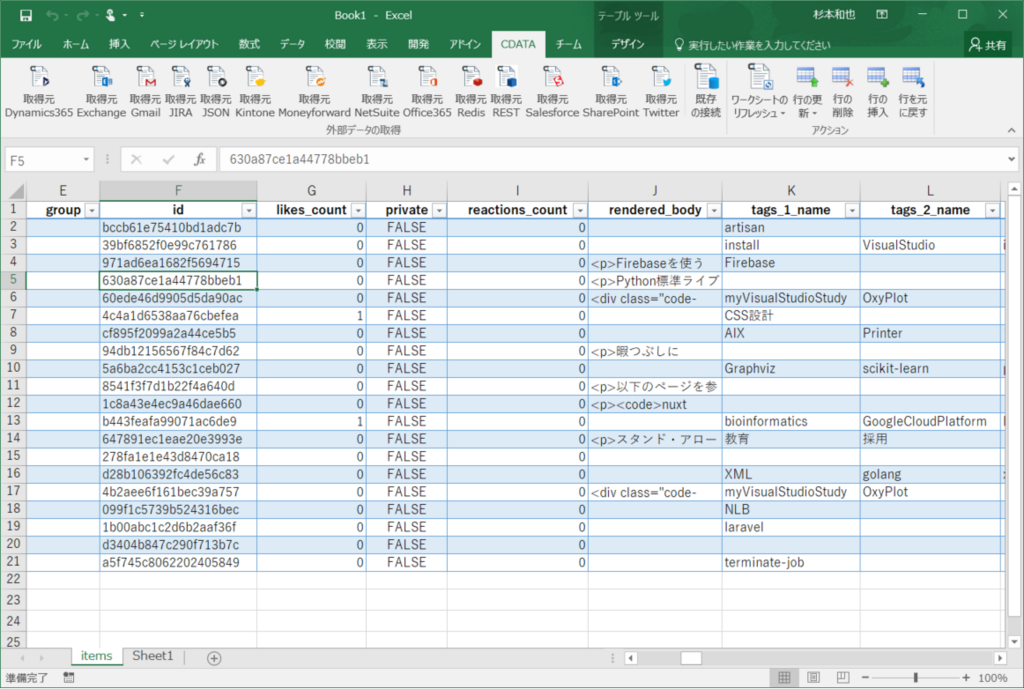This screenshot has height=689, width=1024.
Task: Switch to the Design (デザイン) table tools tab
Action: pyautogui.click(x=628, y=44)
